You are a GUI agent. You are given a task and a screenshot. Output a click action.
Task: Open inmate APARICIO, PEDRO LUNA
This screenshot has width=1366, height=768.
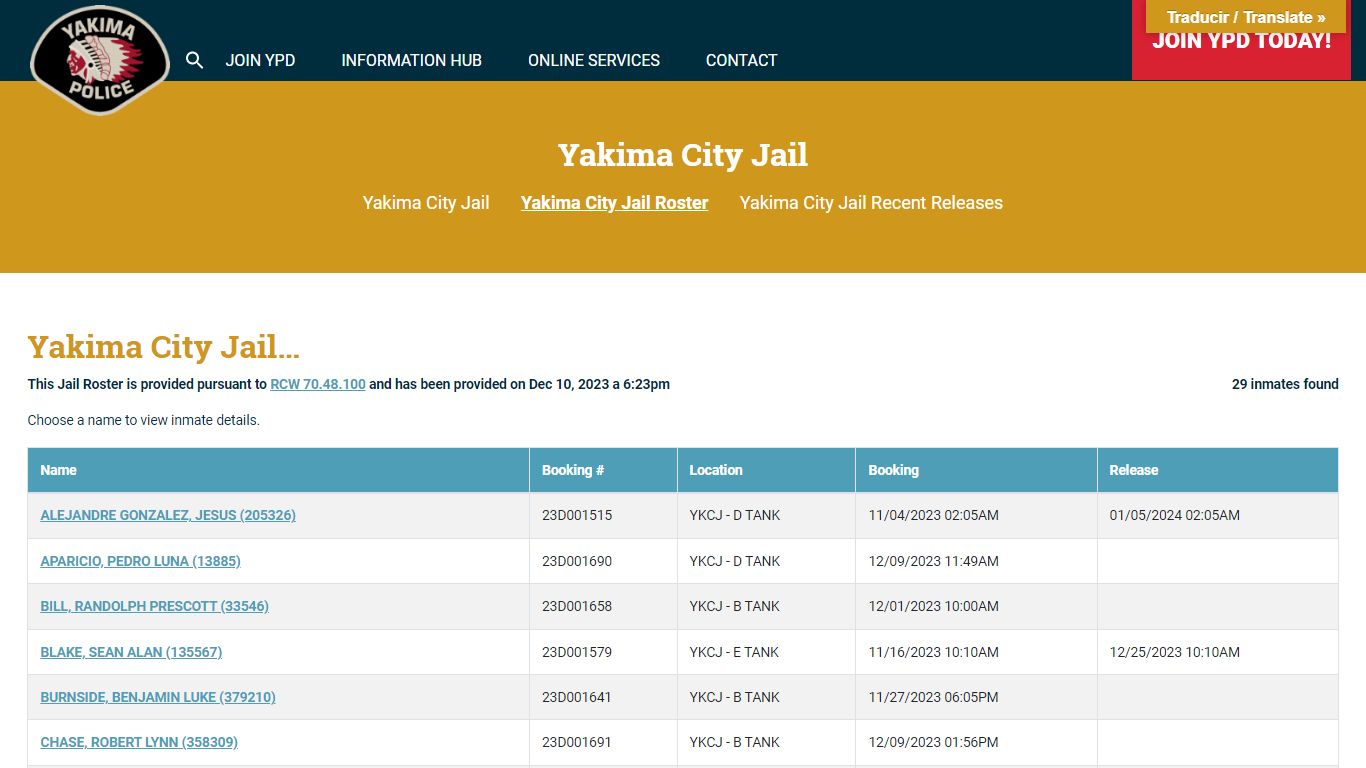coord(140,561)
